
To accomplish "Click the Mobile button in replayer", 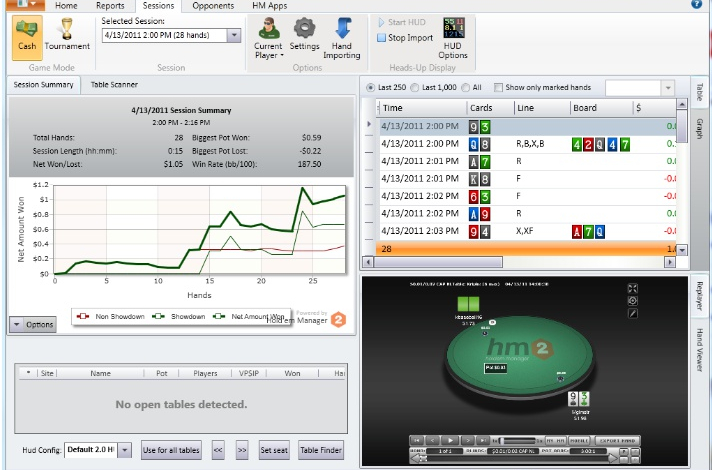I will tap(579, 440).
